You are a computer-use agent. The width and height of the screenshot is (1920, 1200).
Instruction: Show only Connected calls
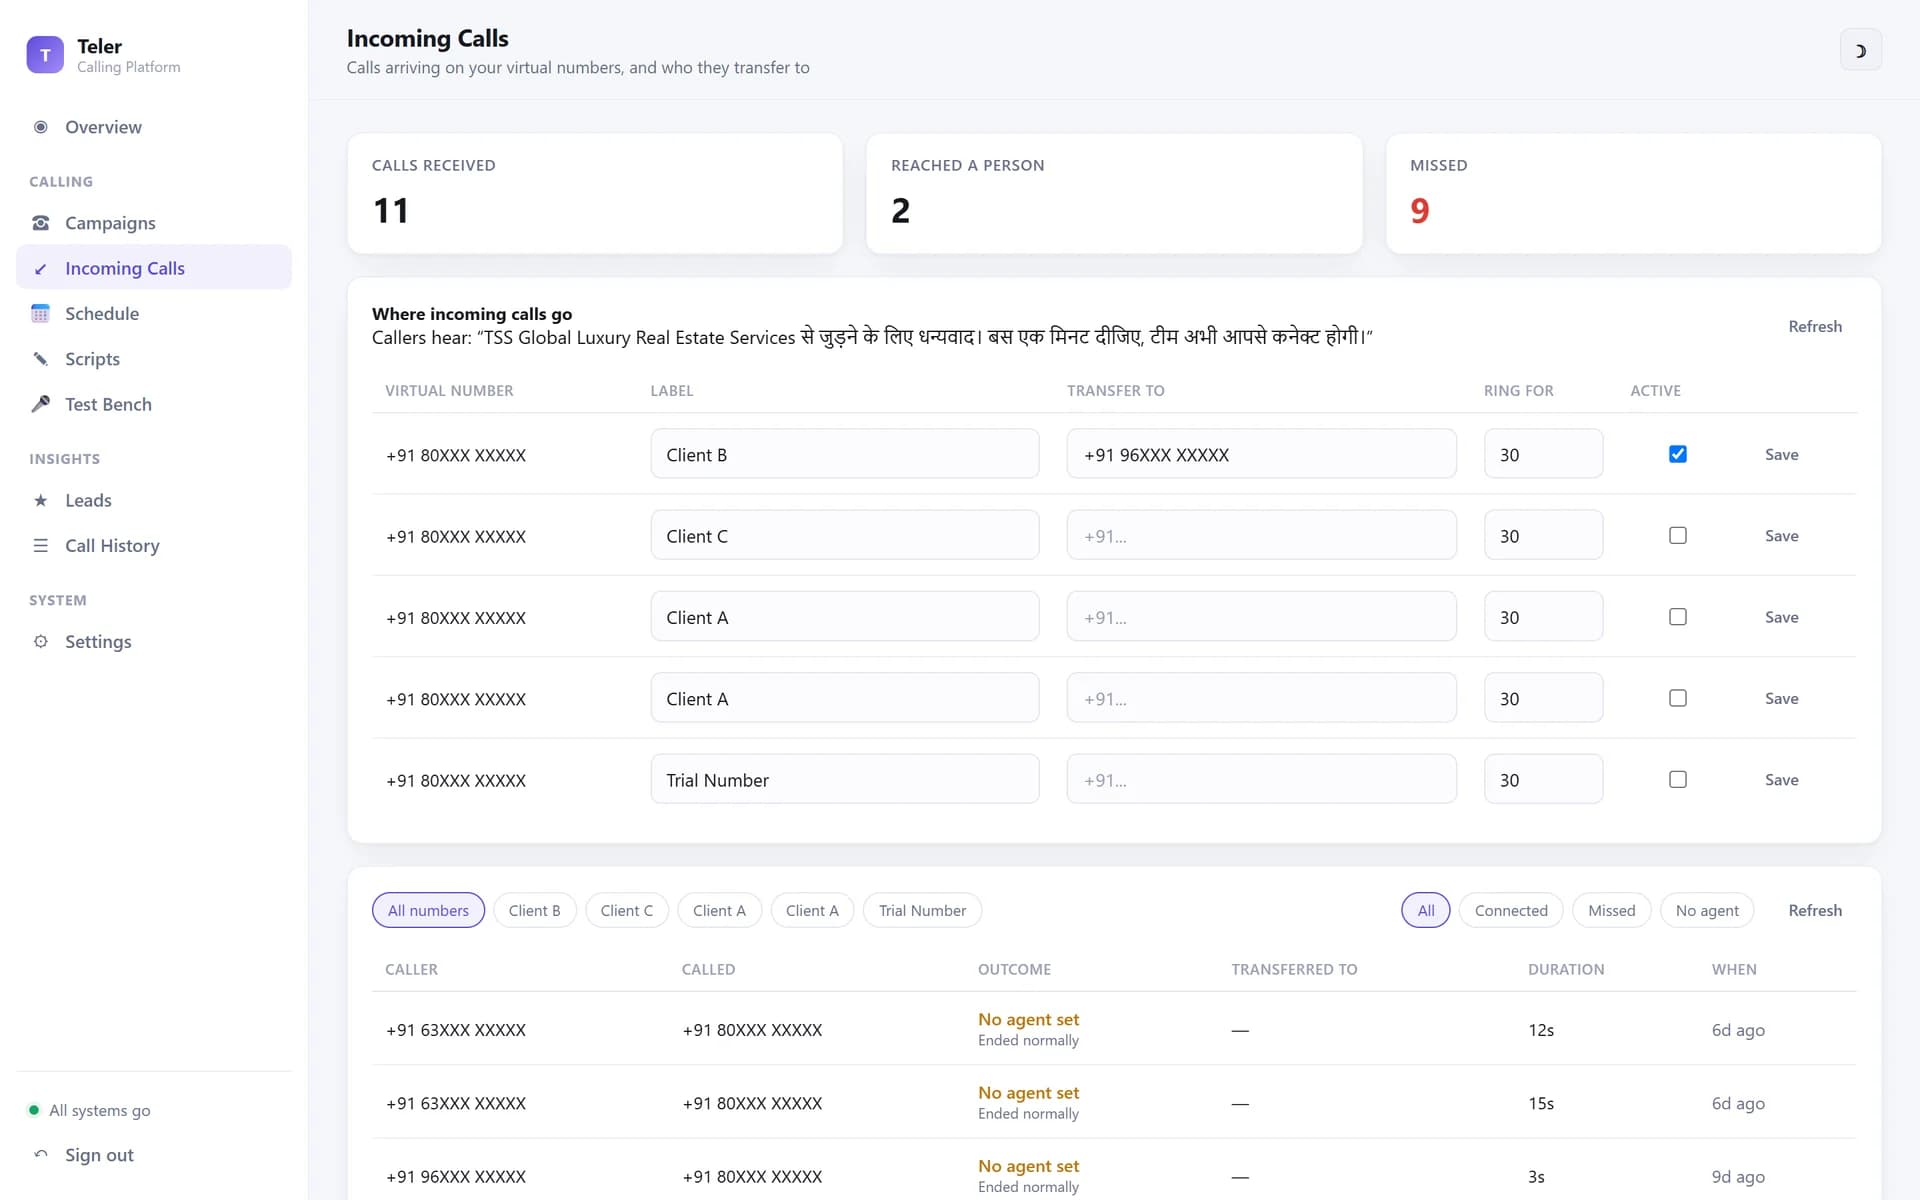pyautogui.click(x=1511, y=910)
